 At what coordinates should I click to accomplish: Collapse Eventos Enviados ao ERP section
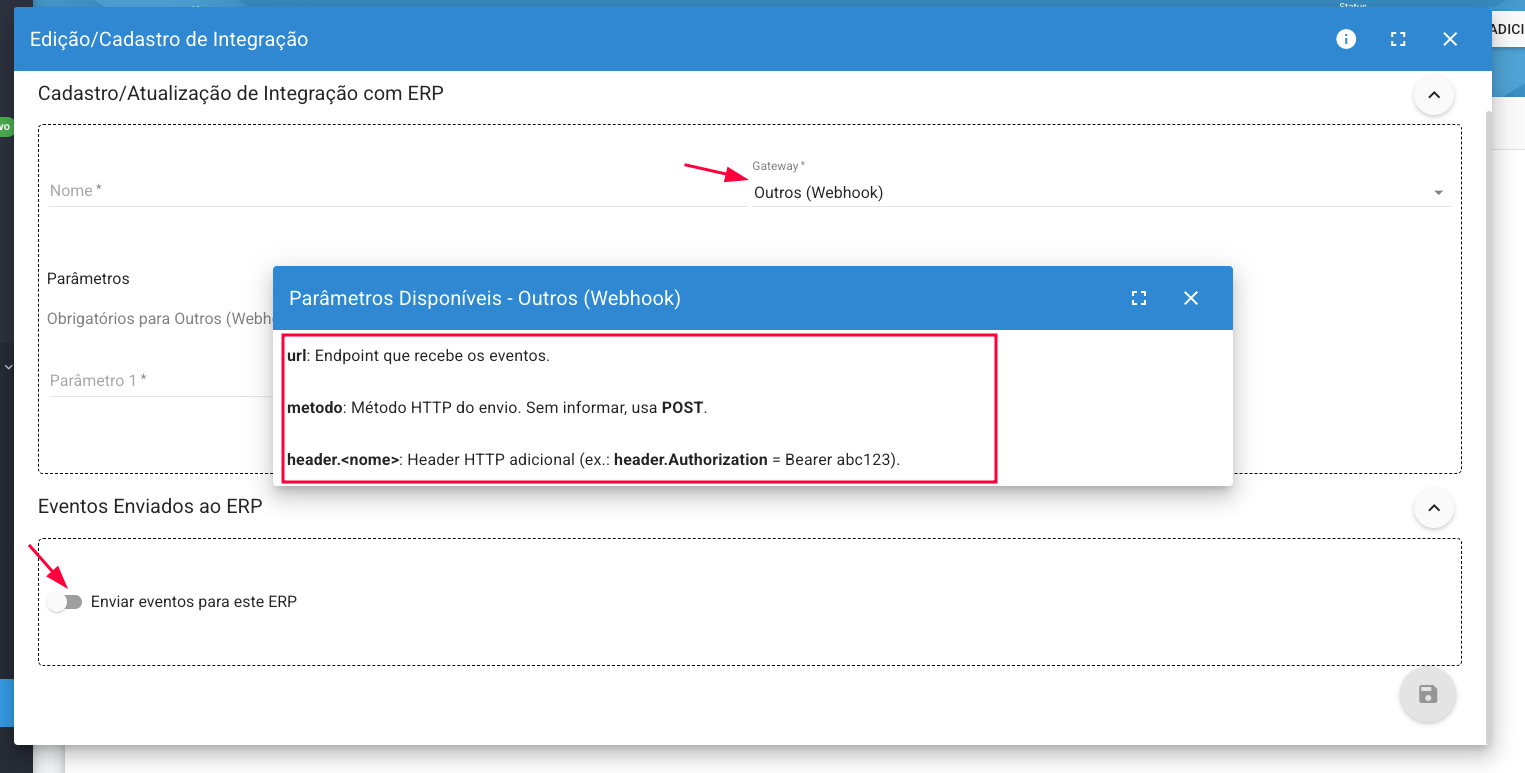pos(1433,508)
